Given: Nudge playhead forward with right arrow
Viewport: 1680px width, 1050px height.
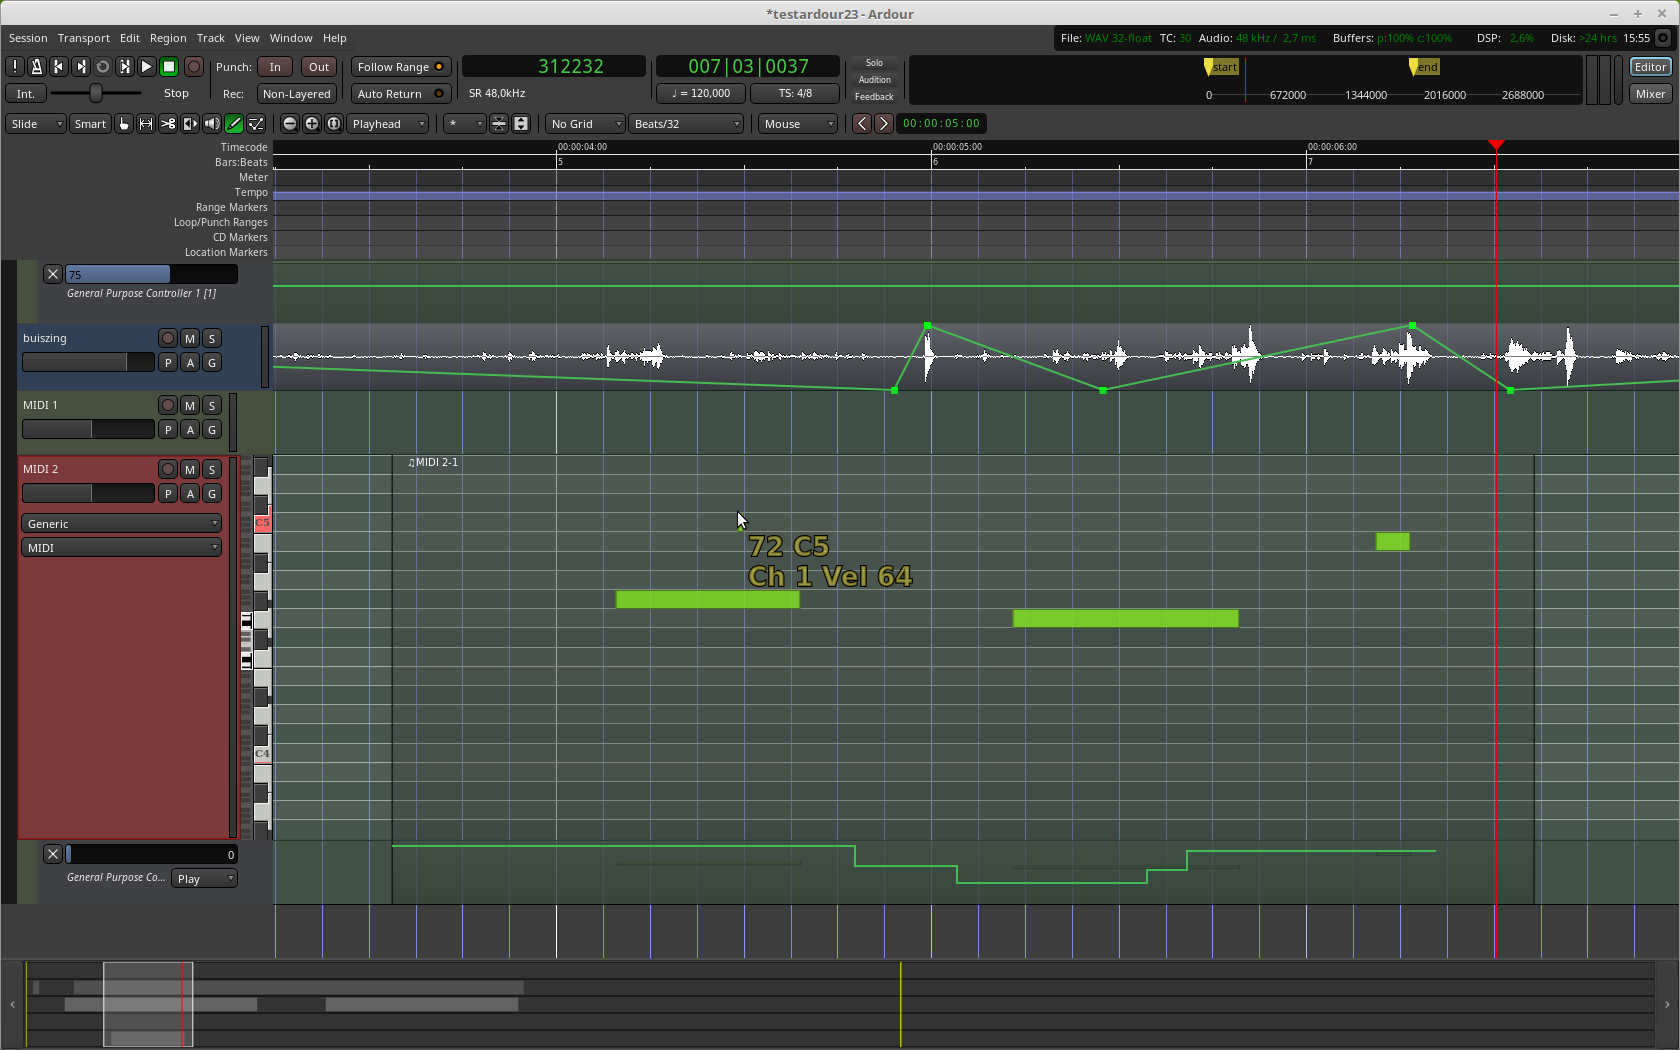Looking at the screenshot, I should [884, 124].
